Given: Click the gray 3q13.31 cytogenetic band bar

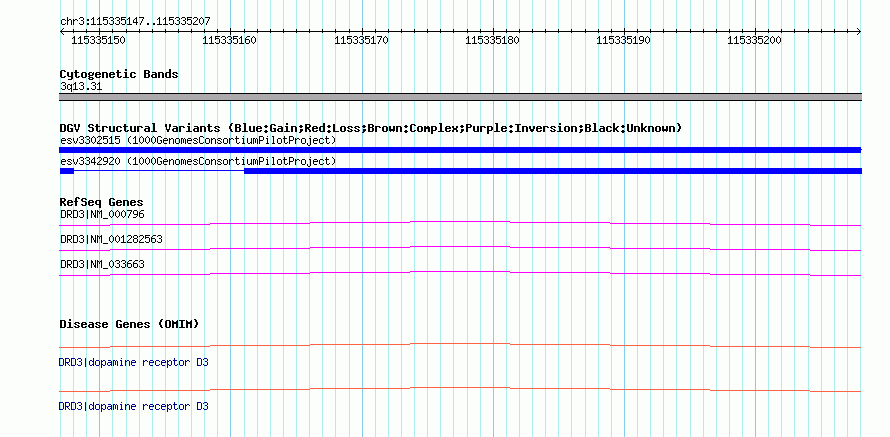Looking at the screenshot, I should 460,97.
